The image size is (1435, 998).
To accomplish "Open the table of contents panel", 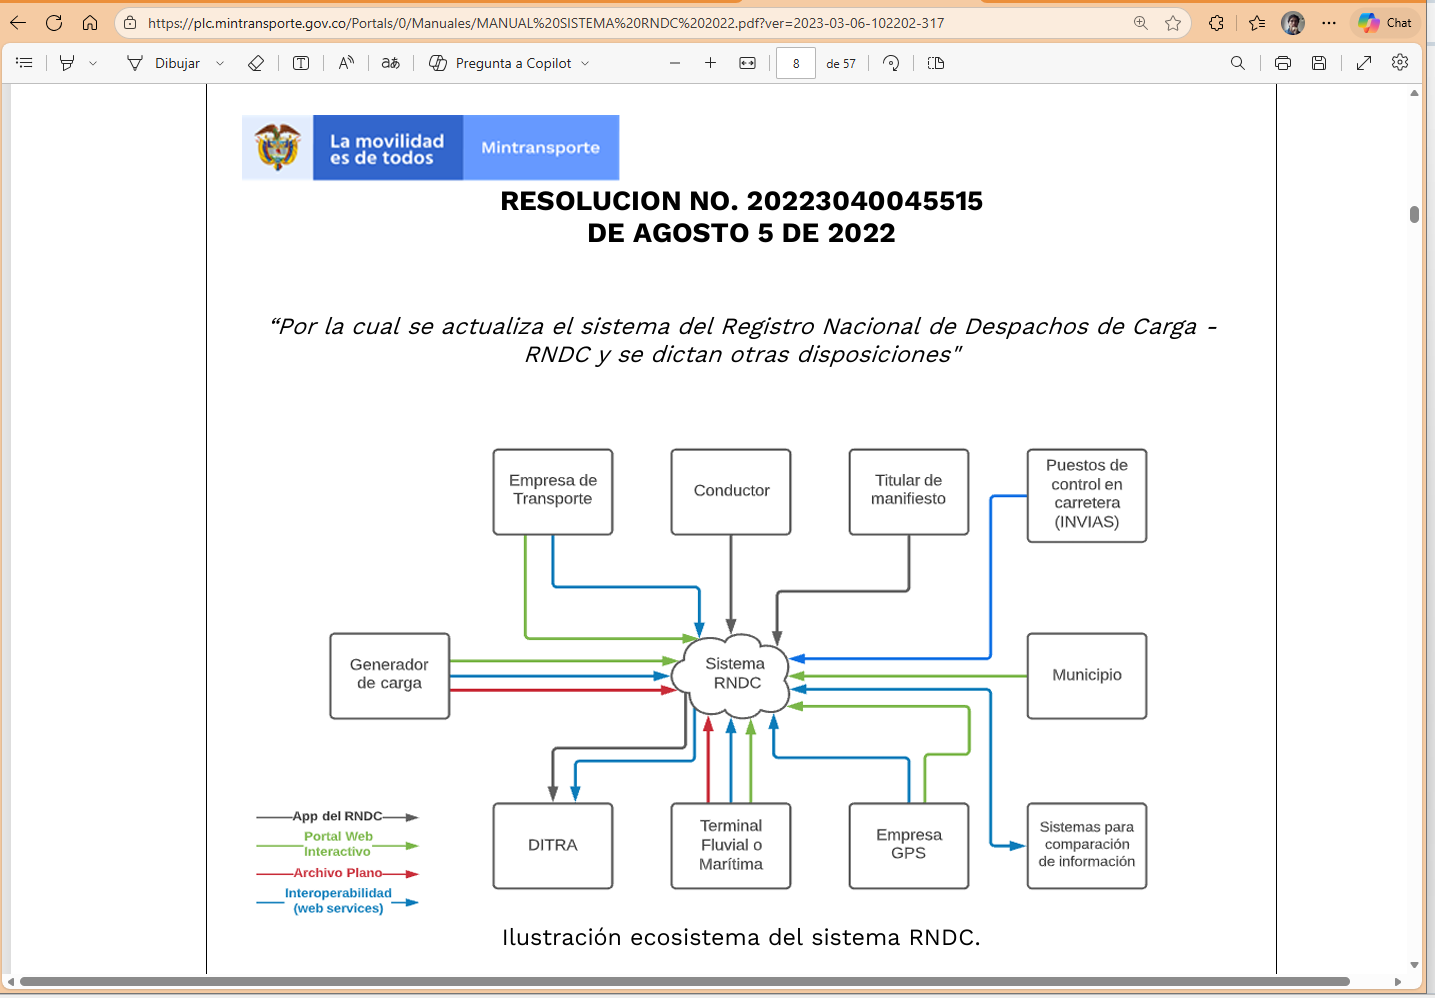I will tap(25, 63).
